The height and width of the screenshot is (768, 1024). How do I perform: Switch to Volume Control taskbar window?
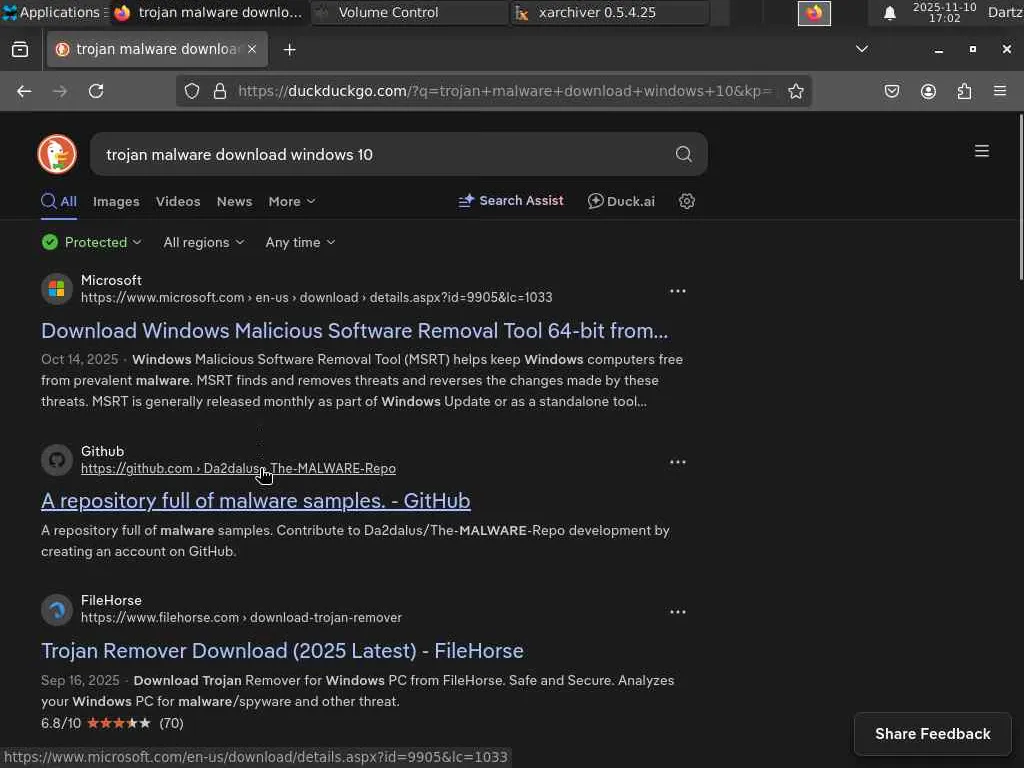click(409, 12)
